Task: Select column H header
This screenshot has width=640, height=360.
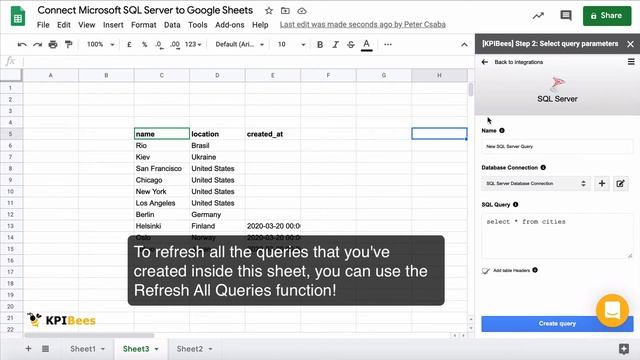Action: pyautogui.click(x=439, y=75)
